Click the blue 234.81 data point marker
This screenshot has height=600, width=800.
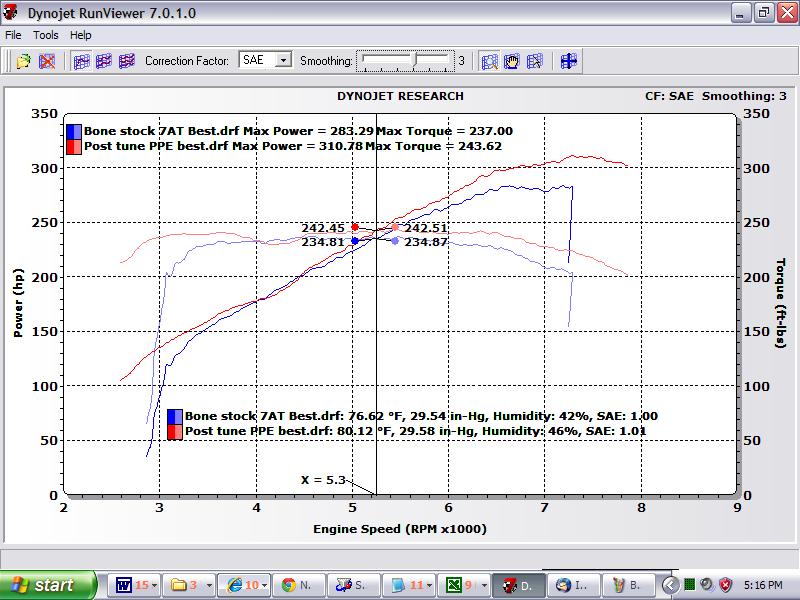pyautogui.click(x=355, y=241)
